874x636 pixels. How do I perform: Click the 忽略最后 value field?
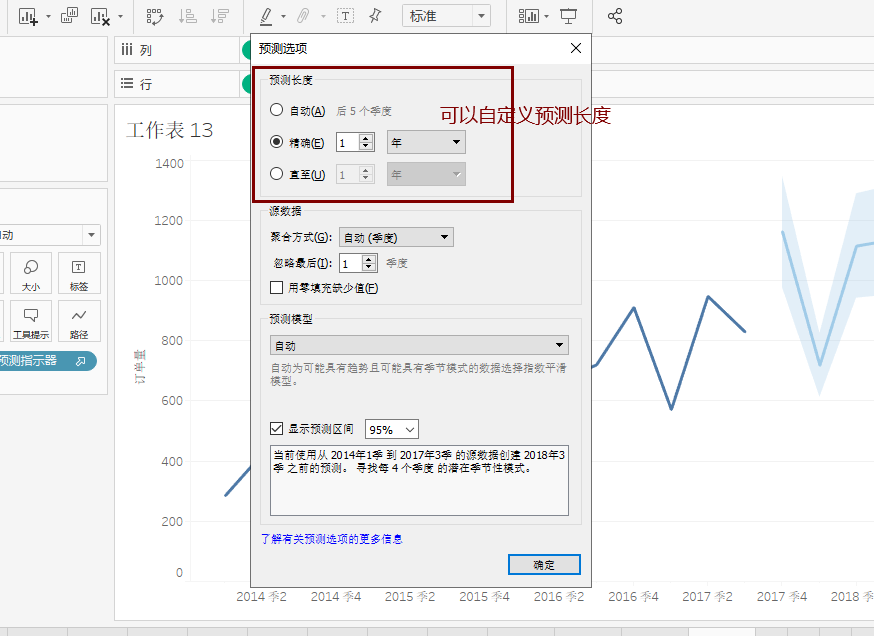[351, 263]
